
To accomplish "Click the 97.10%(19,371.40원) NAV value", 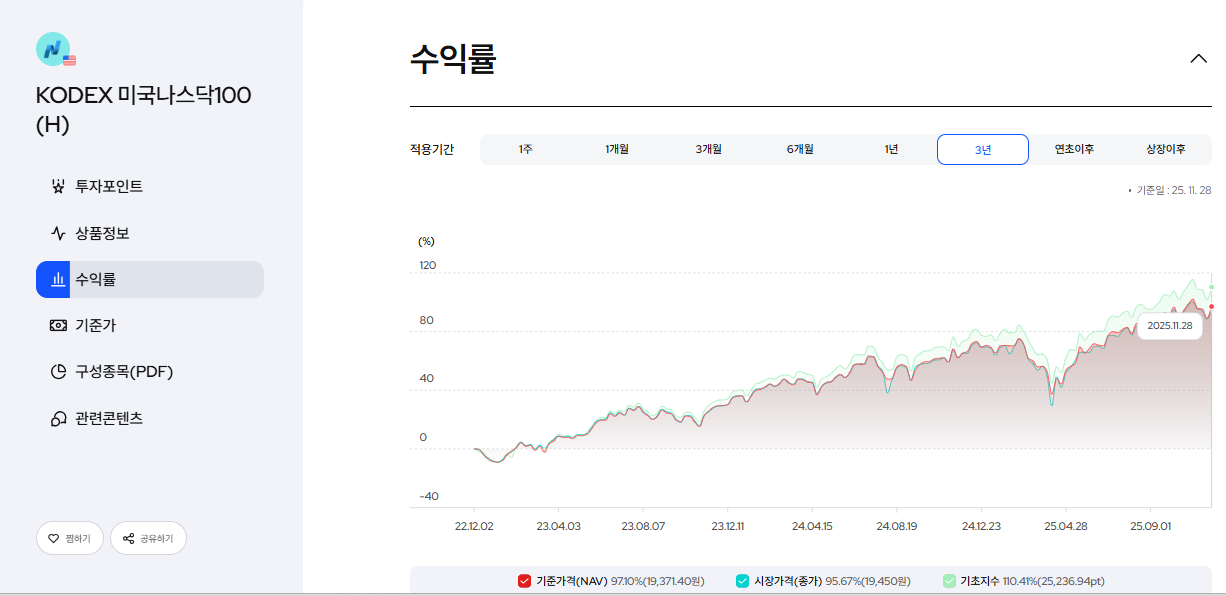I will pyautogui.click(x=657, y=581).
